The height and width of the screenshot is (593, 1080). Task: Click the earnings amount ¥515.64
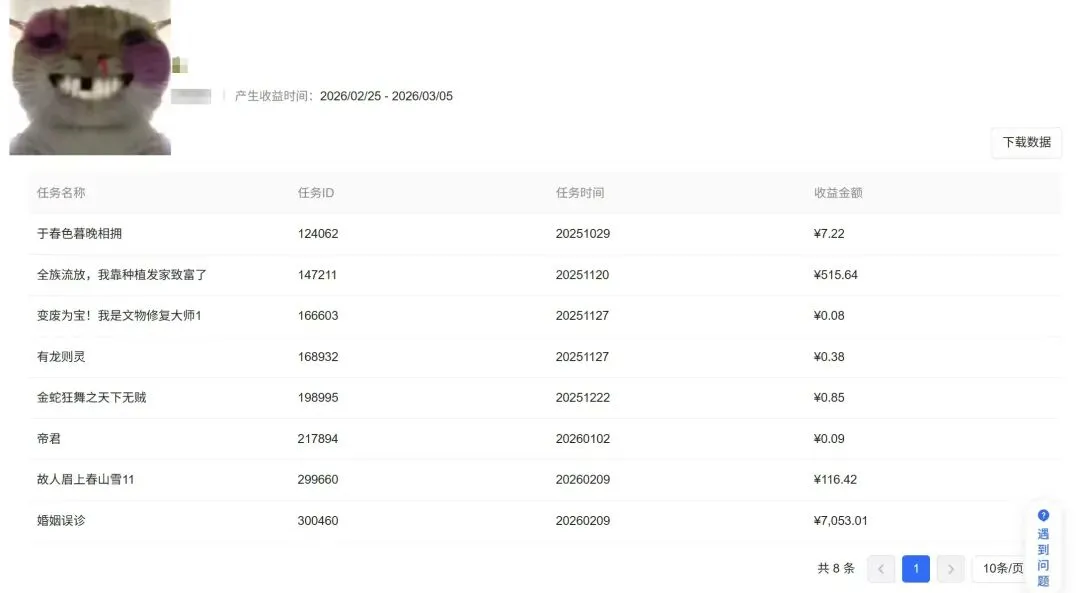click(x=835, y=275)
